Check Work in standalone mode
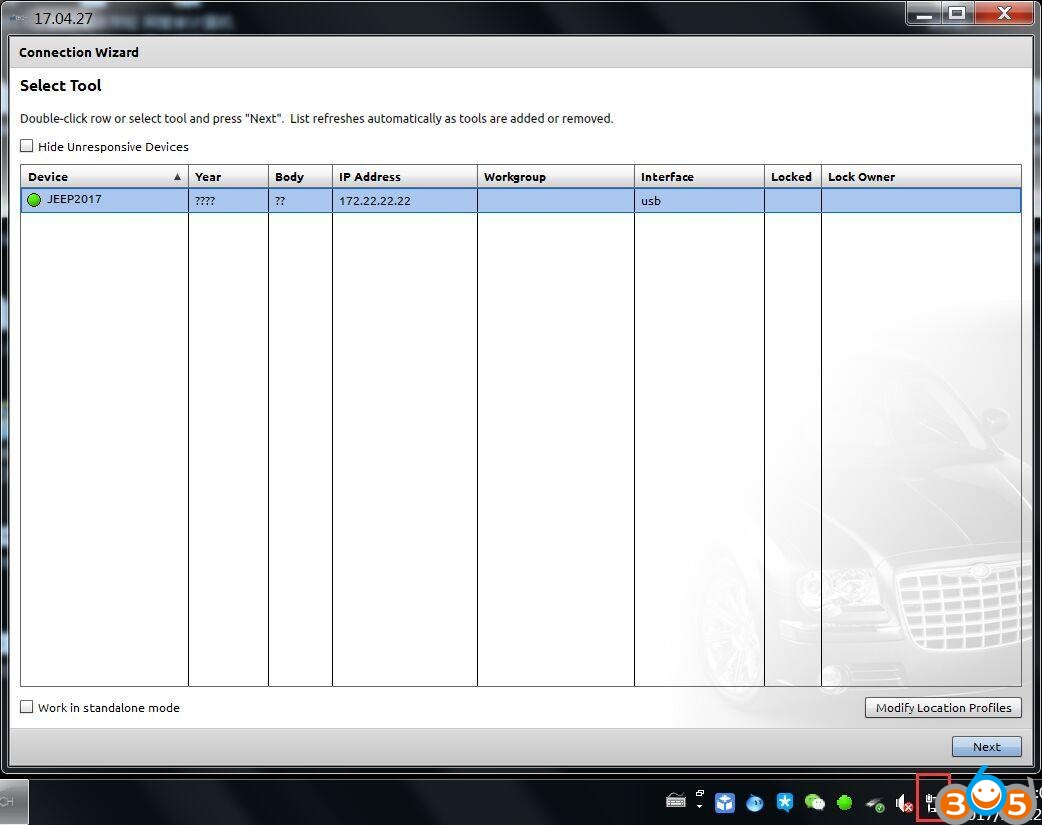 pos(27,707)
